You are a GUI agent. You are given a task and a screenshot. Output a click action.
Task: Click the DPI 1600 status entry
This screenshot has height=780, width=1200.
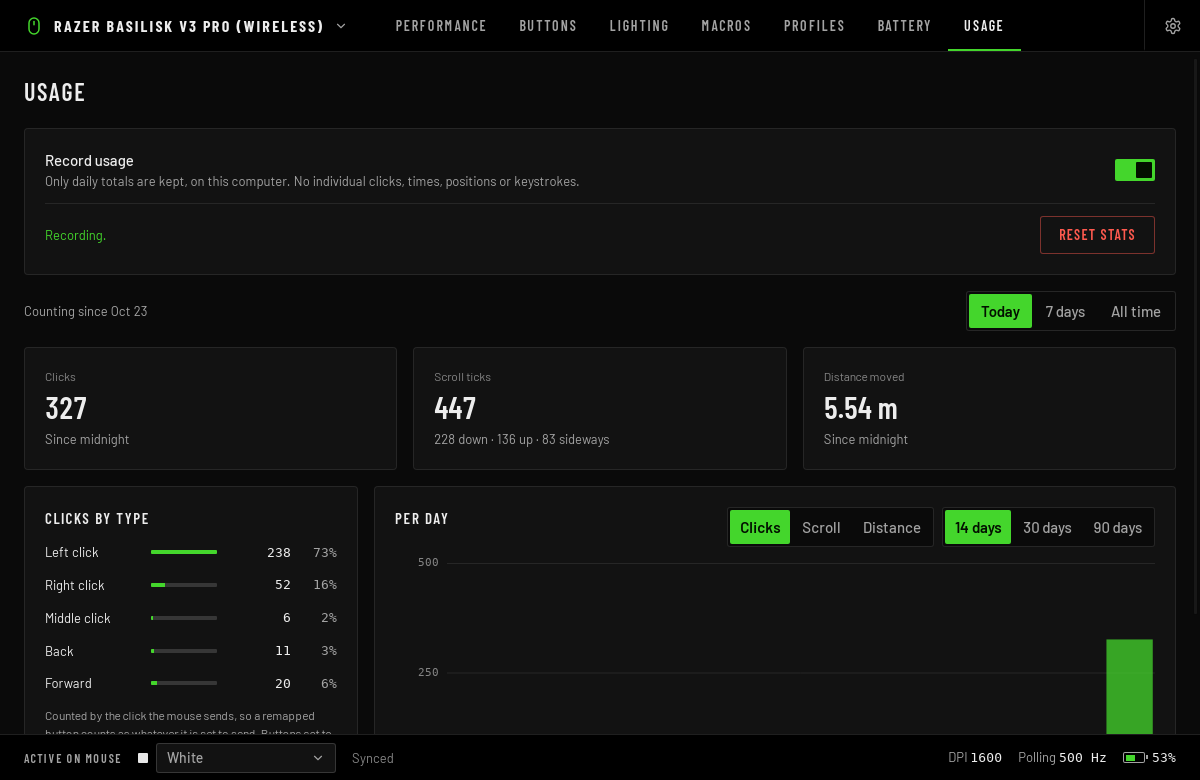click(x=975, y=758)
